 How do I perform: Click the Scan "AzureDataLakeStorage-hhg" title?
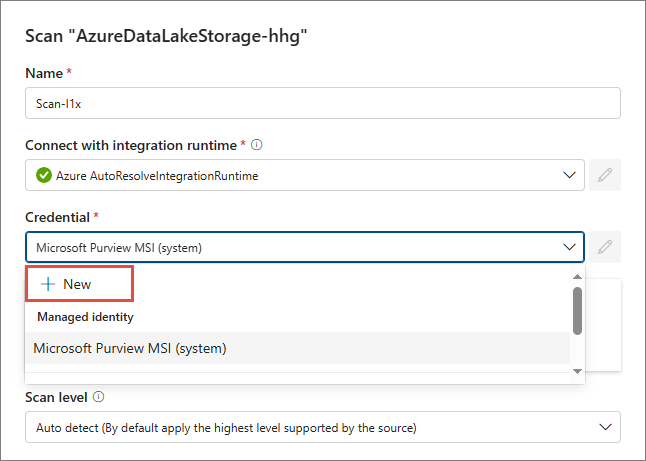point(166,36)
